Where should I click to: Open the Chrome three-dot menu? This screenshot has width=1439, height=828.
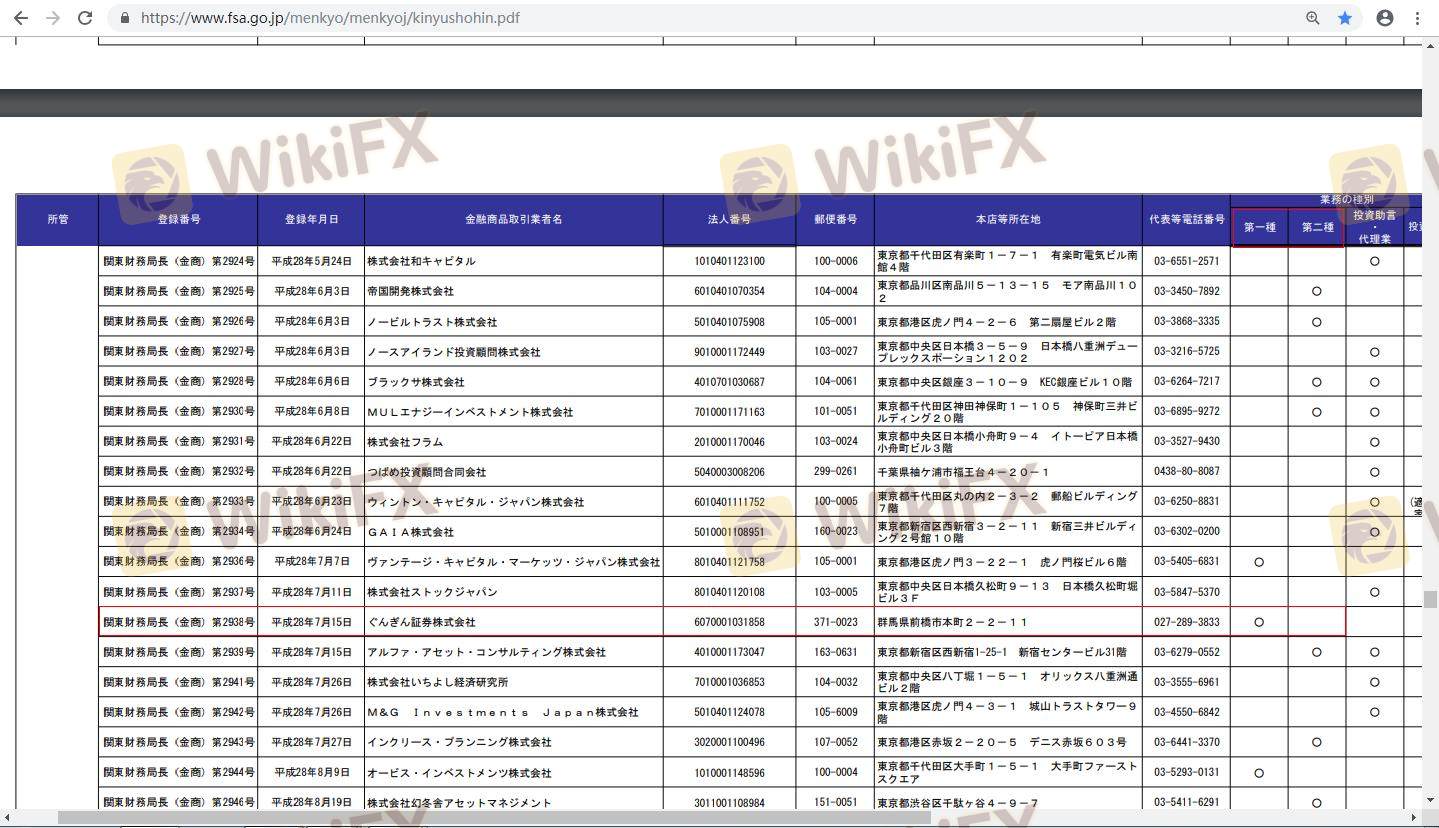[x=1417, y=18]
